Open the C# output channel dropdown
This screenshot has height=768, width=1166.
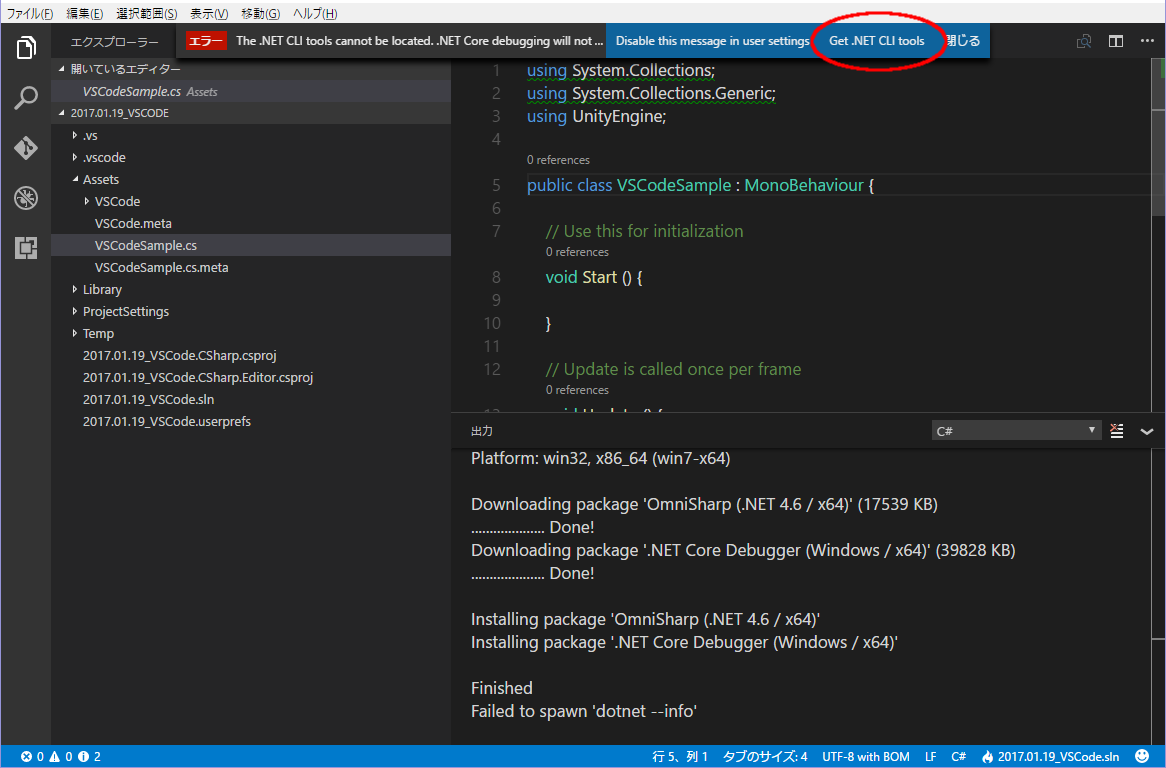(x=1015, y=430)
